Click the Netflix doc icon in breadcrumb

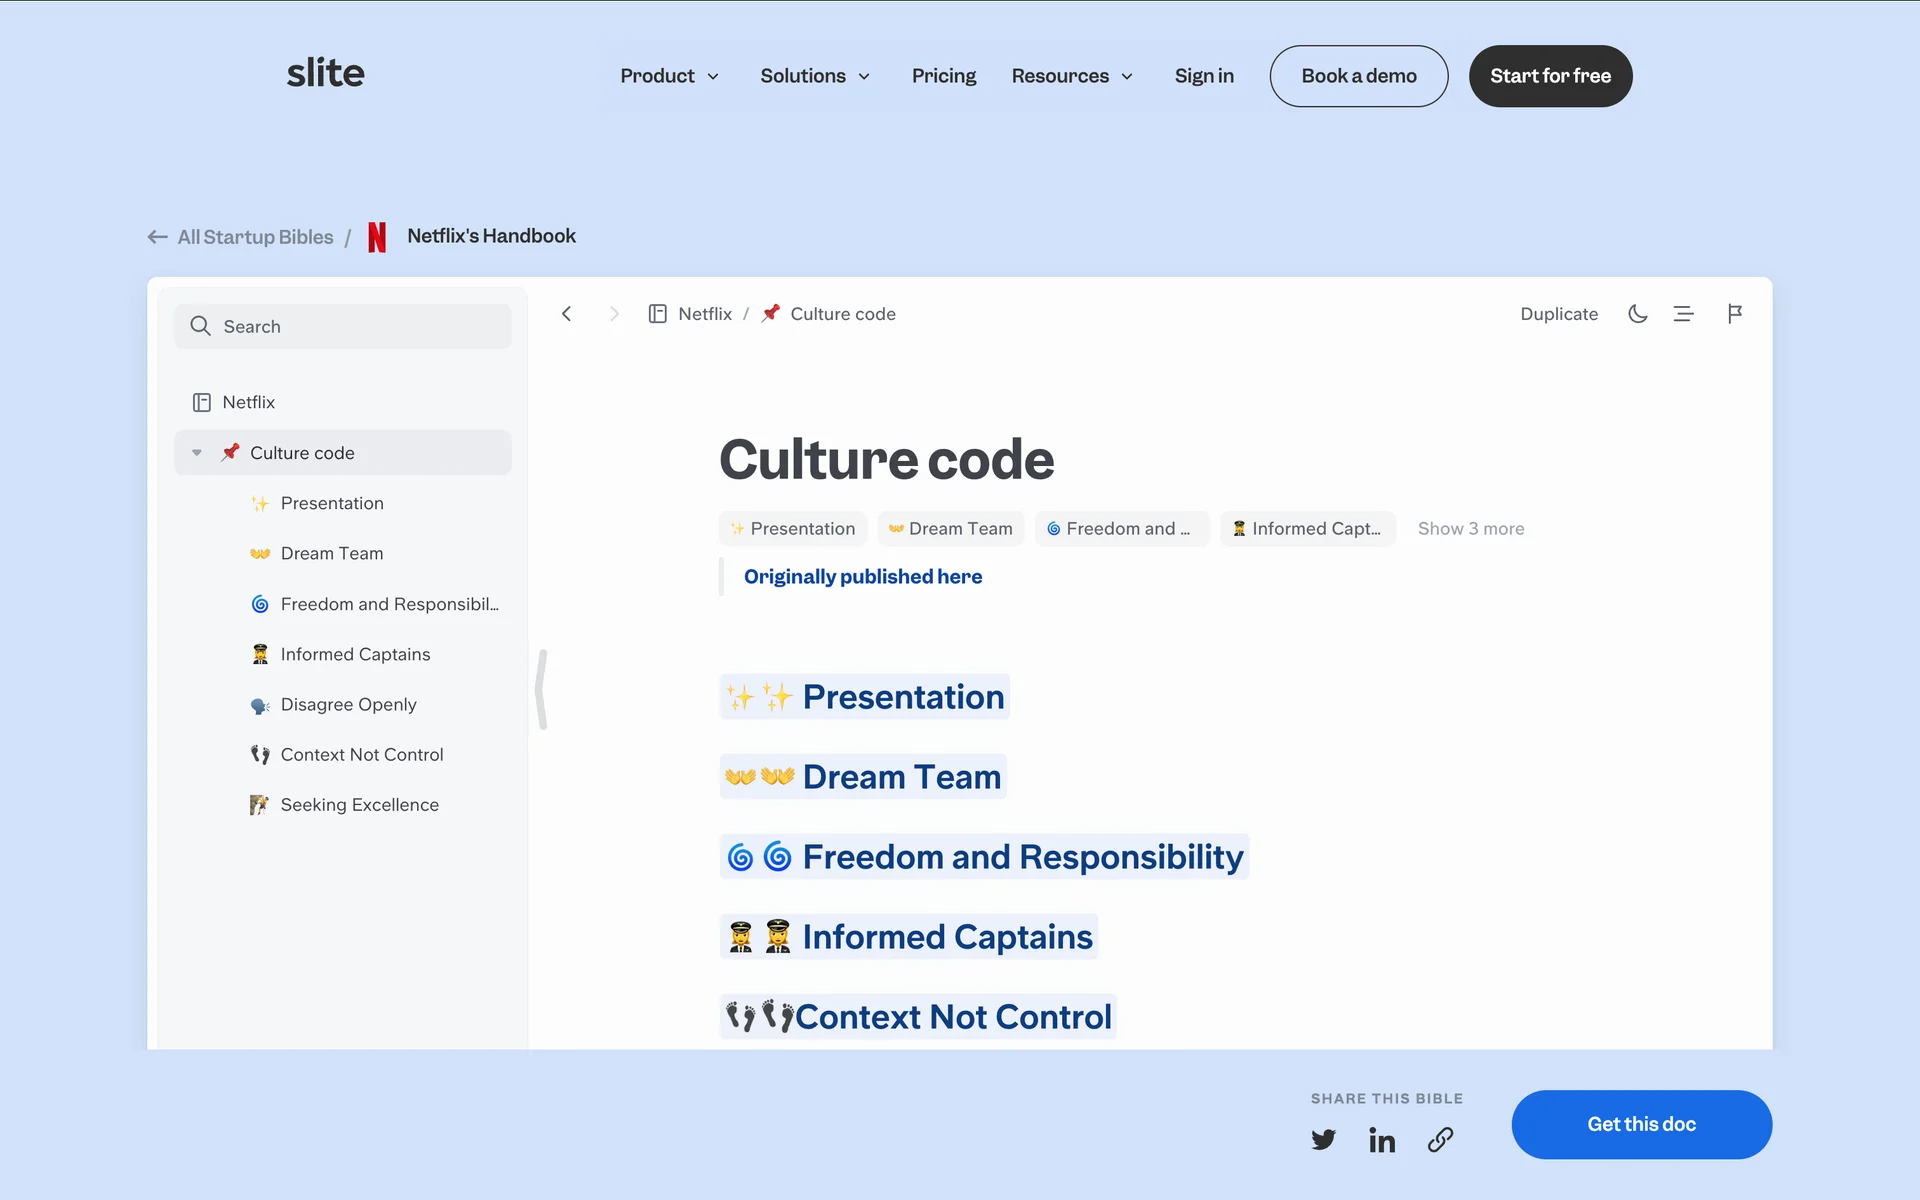(x=657, y=314)
